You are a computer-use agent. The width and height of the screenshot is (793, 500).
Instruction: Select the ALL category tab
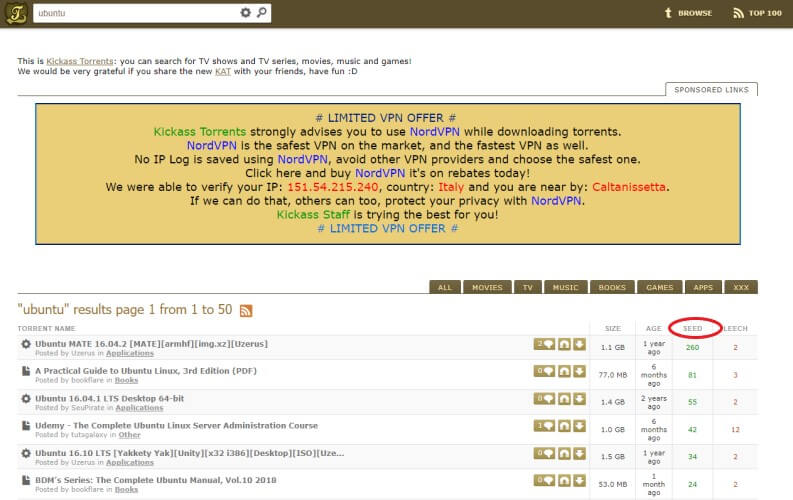(445, 287)
